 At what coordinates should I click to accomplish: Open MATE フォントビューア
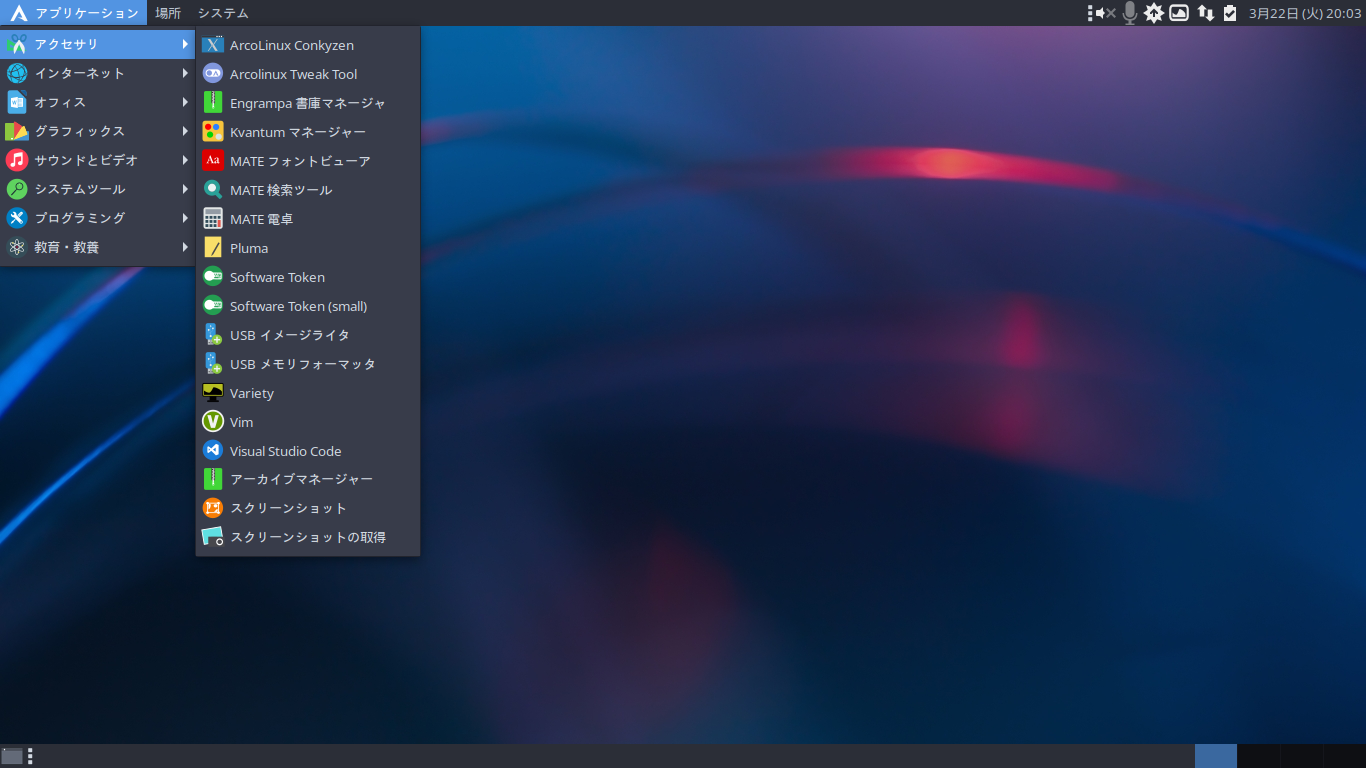coord(308,161)
